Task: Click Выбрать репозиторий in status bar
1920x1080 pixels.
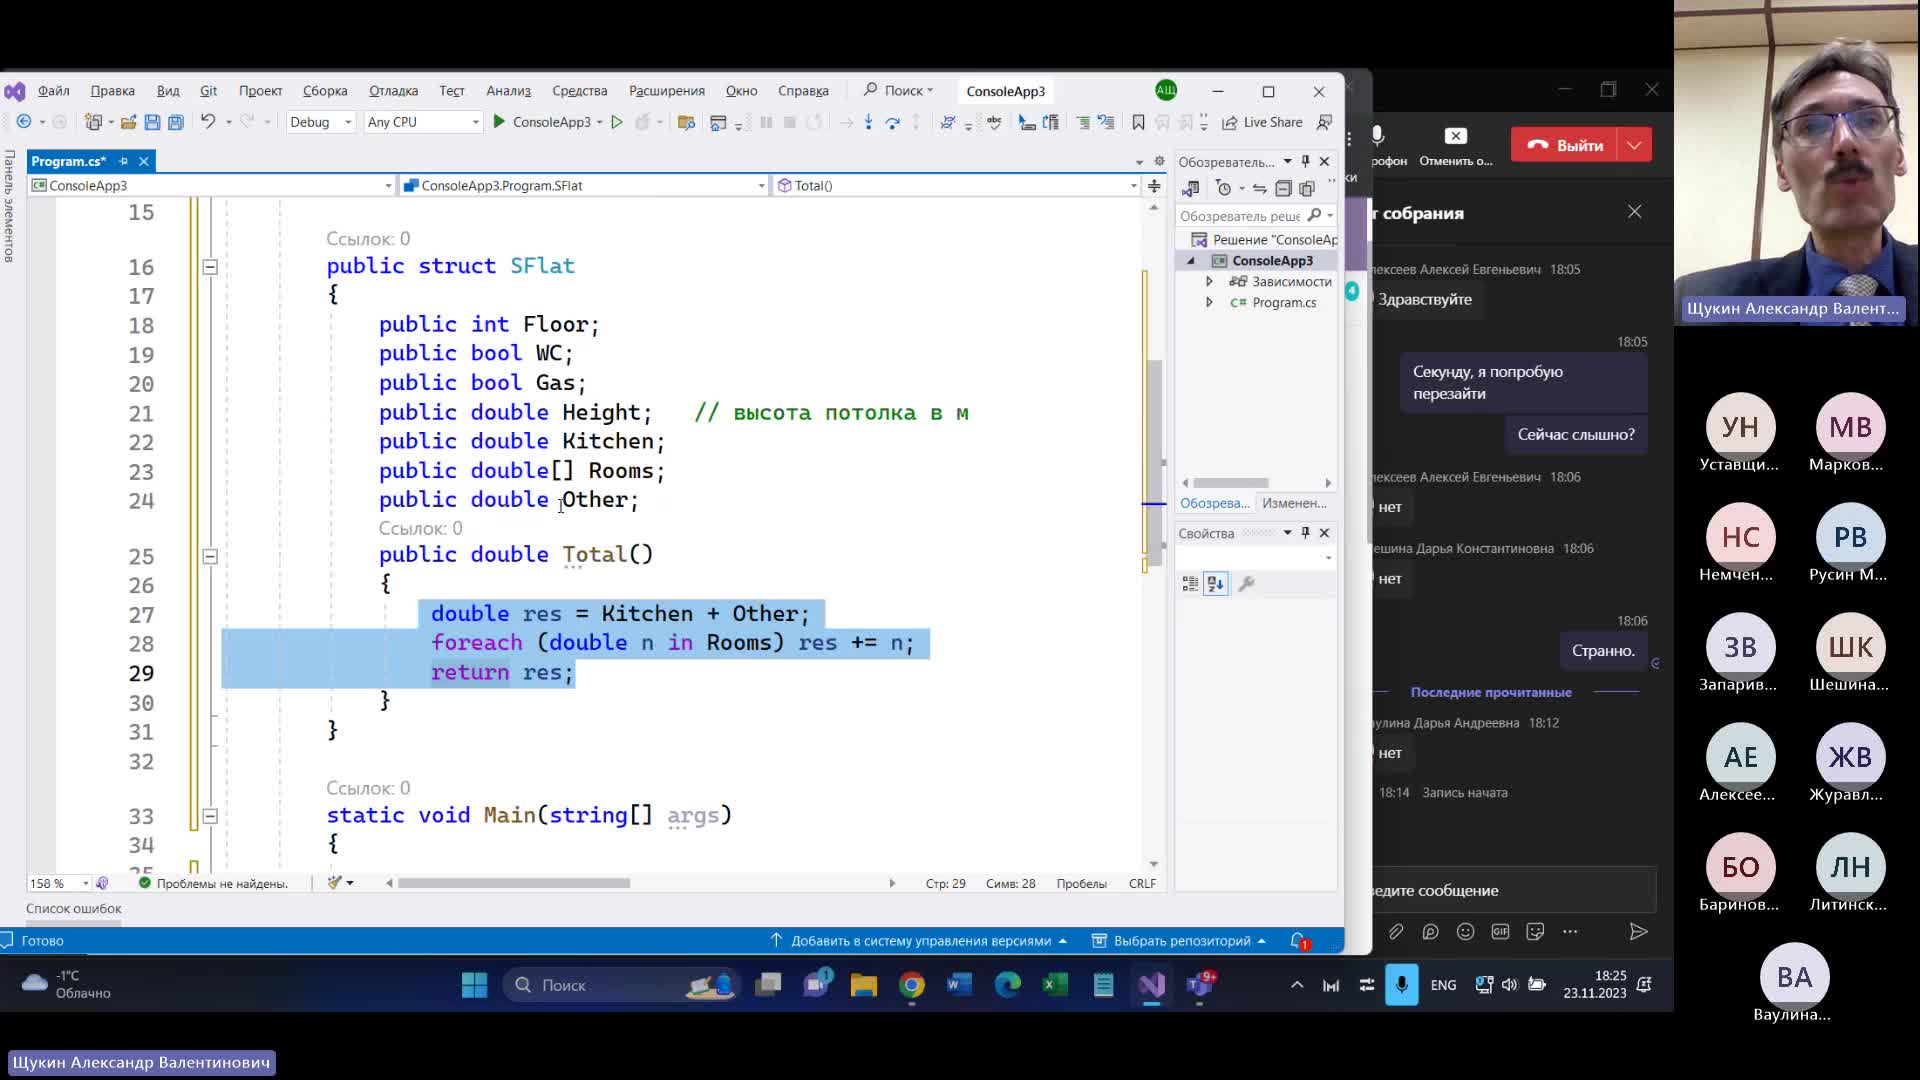Action: (1180, 941)
